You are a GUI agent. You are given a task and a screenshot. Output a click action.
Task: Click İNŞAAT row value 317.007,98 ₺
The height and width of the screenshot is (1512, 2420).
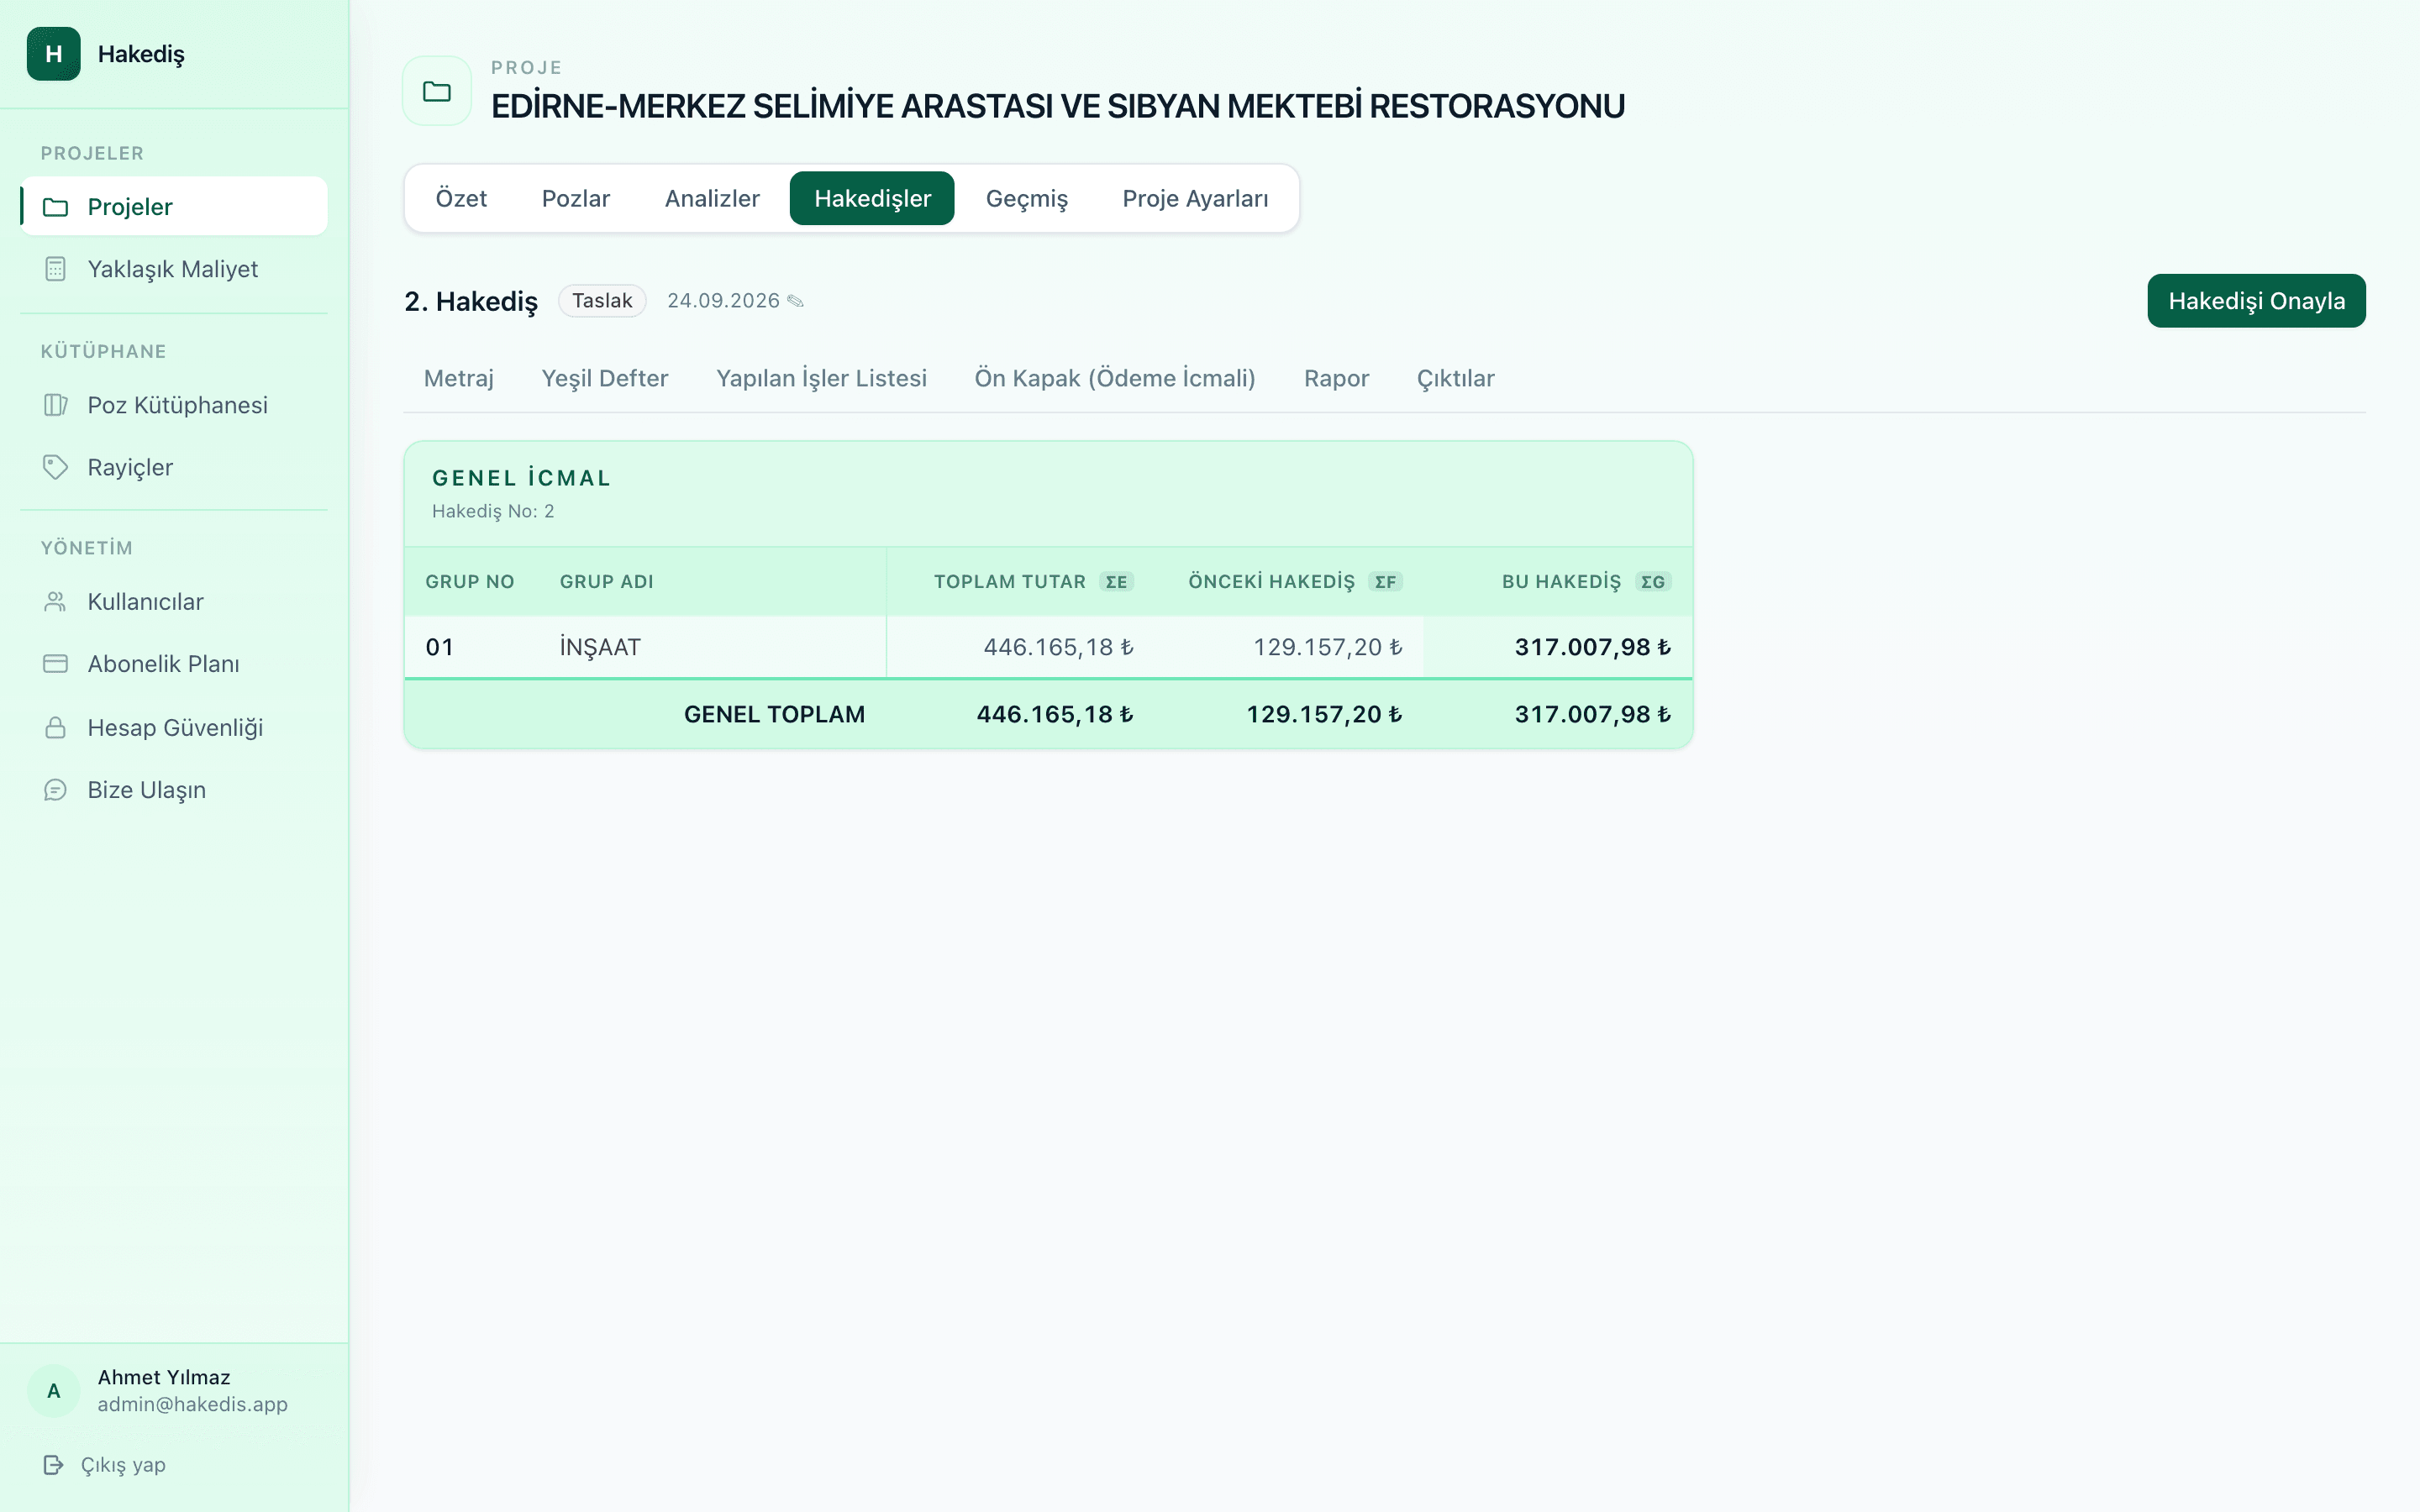point(1592,647)
